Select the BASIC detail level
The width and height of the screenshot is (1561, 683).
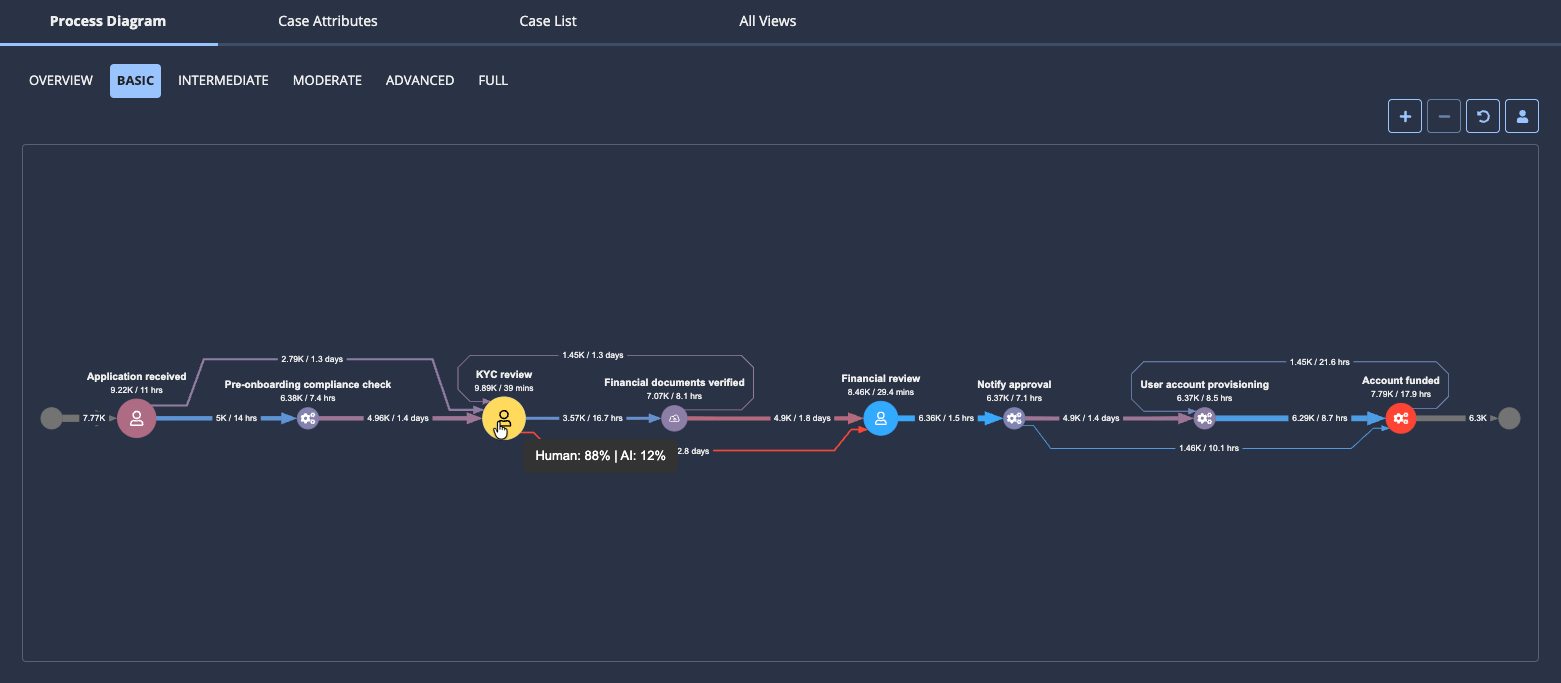pyautogui.click(x=136, y=80)
